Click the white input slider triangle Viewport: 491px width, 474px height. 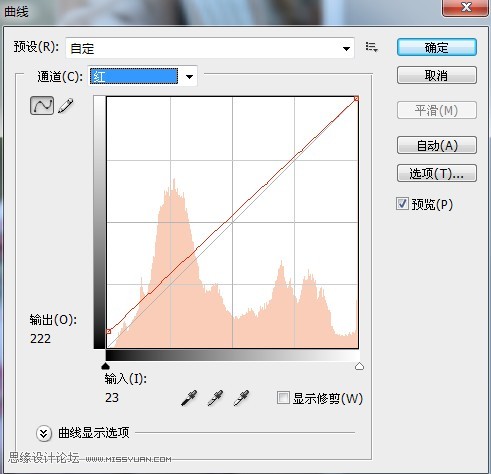coord(359,366)
